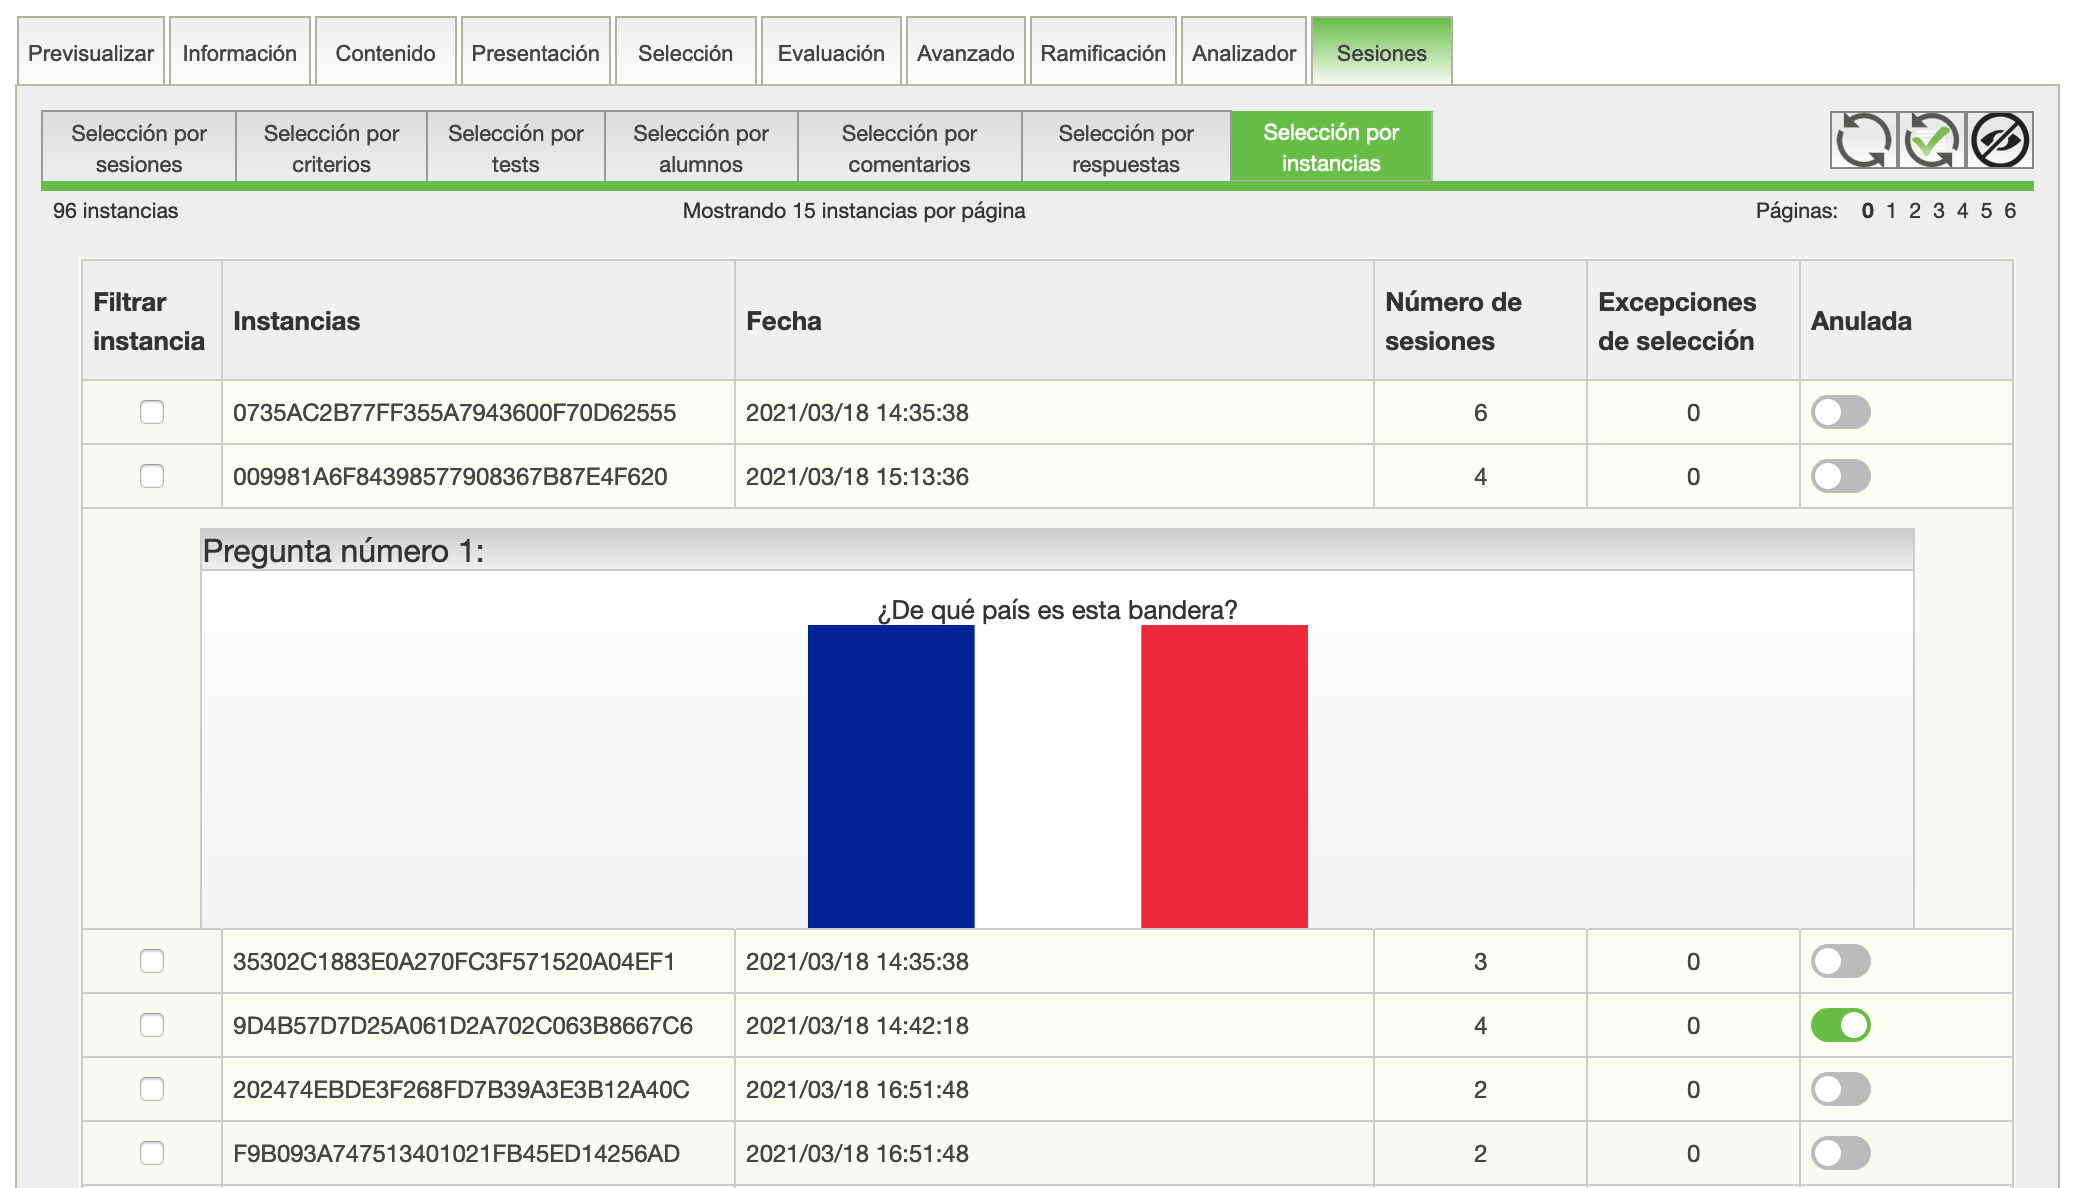Choose 'Selección por comentarios' sub-tab

(909, 148)
